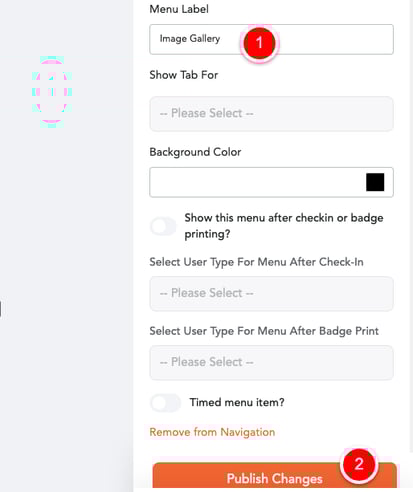Image resolution: width=413 pixels, height=492 pixels.
Task: Click the 'Menu Label' field heading
Action: coord(179,9)
